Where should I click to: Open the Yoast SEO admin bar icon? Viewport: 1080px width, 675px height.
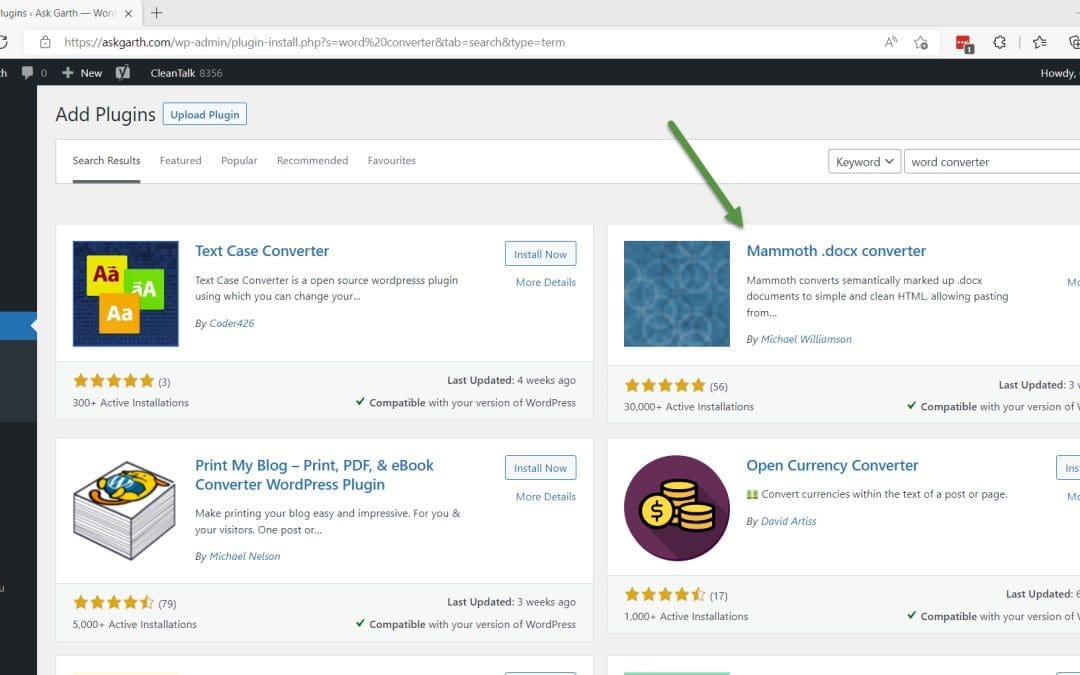[x=123, y=72]
